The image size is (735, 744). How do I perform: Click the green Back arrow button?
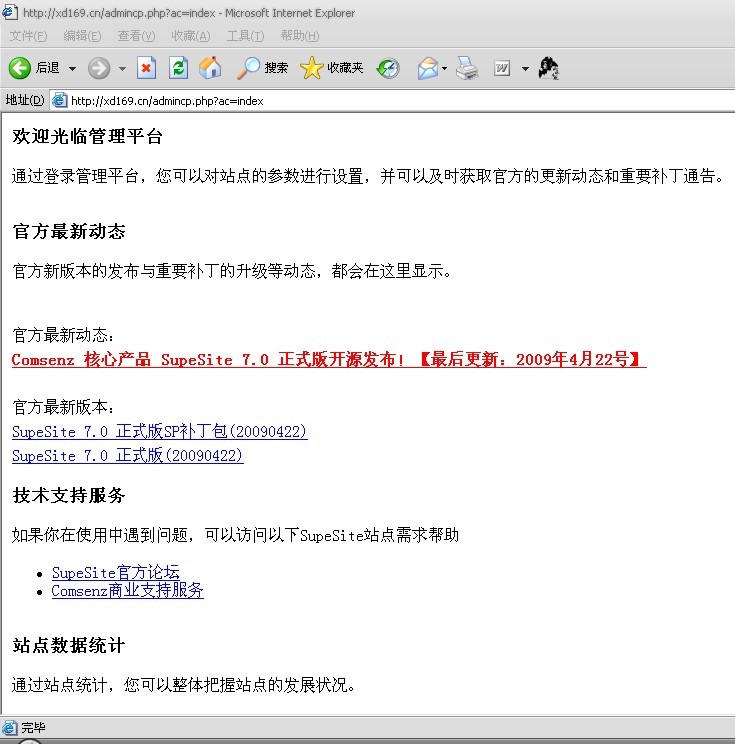coord(19,68)
